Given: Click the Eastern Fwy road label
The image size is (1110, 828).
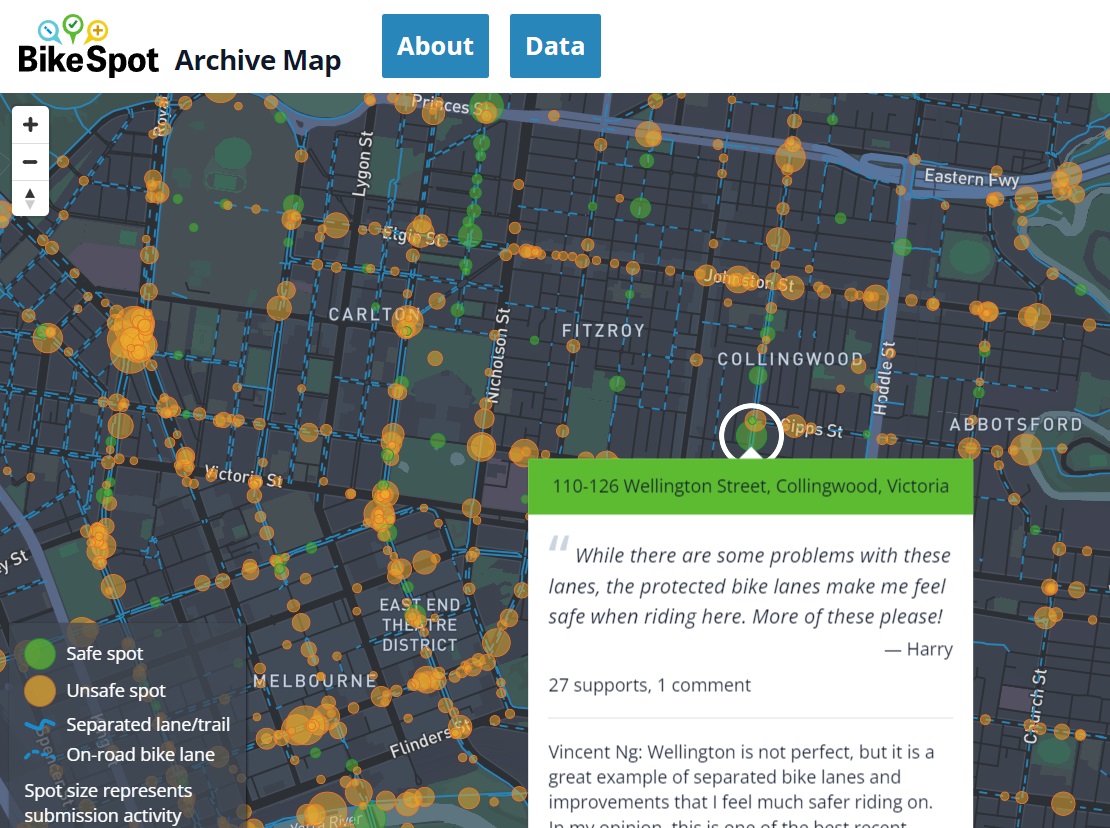Looking at the screenshot, I should (x=971, y=177).
